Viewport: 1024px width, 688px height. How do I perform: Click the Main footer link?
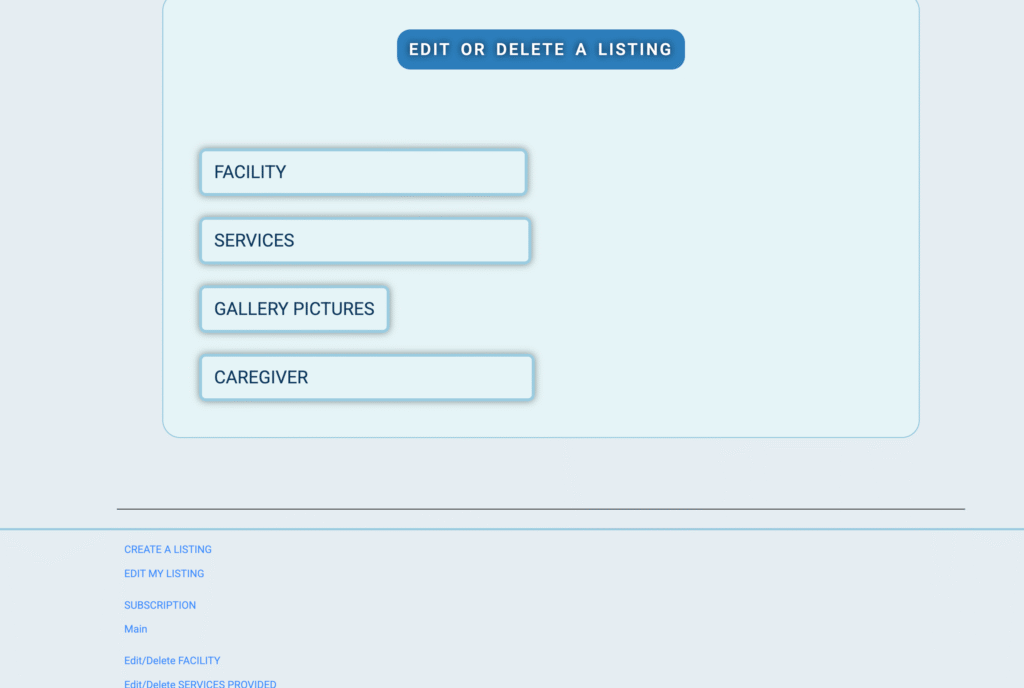pos(136,629)
